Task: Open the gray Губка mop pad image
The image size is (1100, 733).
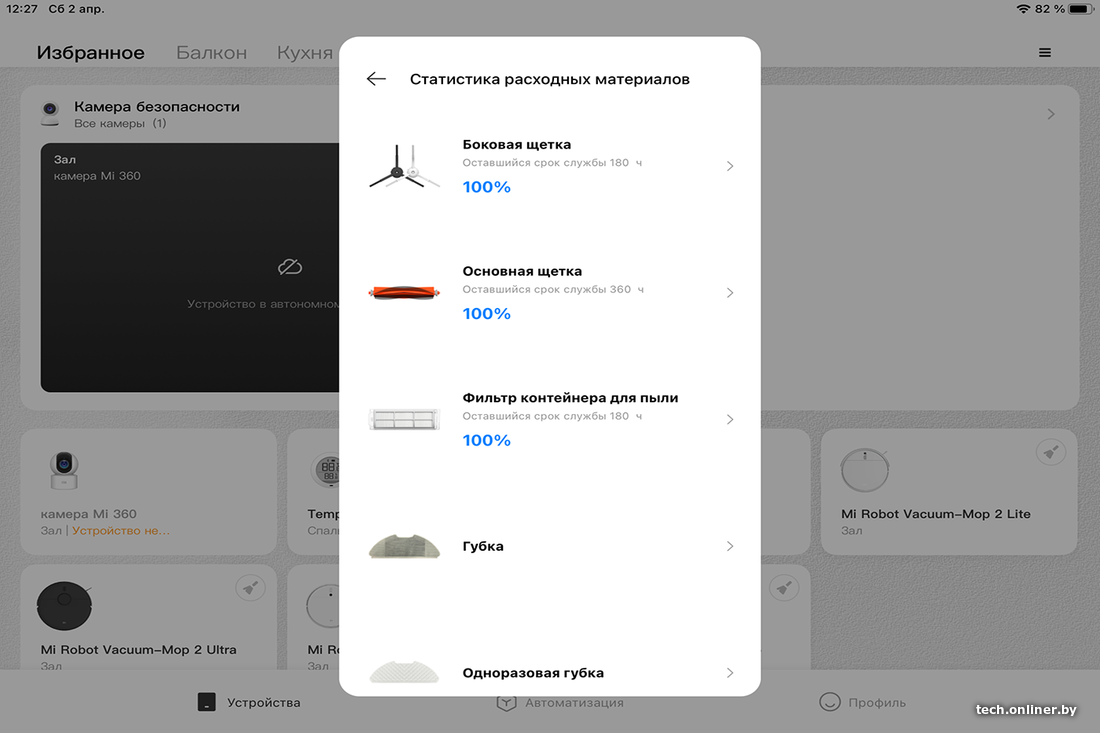Action: coord(404,546)
